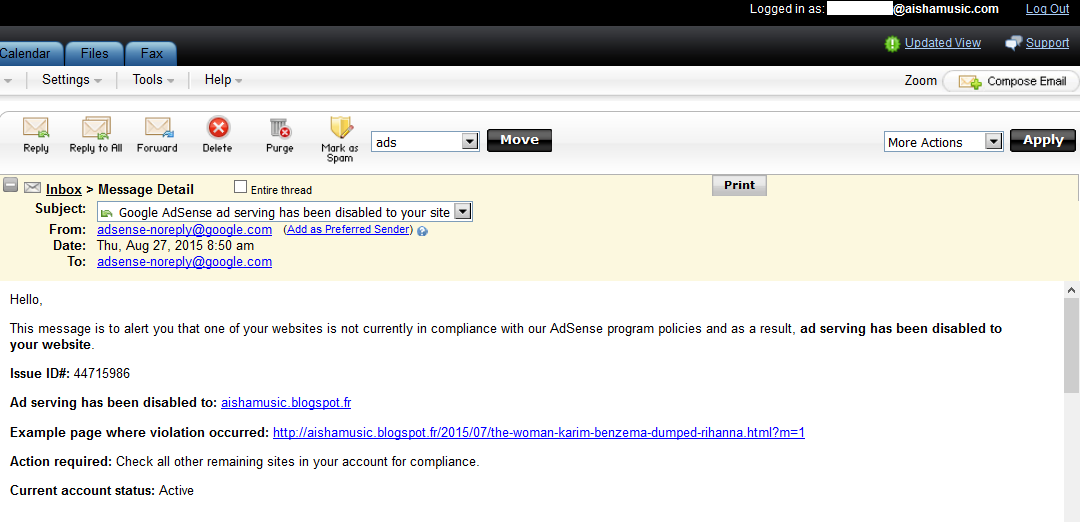Click Add as Preferred Sender link
Screen dimensions: 1080x523
tap(349, 229)
